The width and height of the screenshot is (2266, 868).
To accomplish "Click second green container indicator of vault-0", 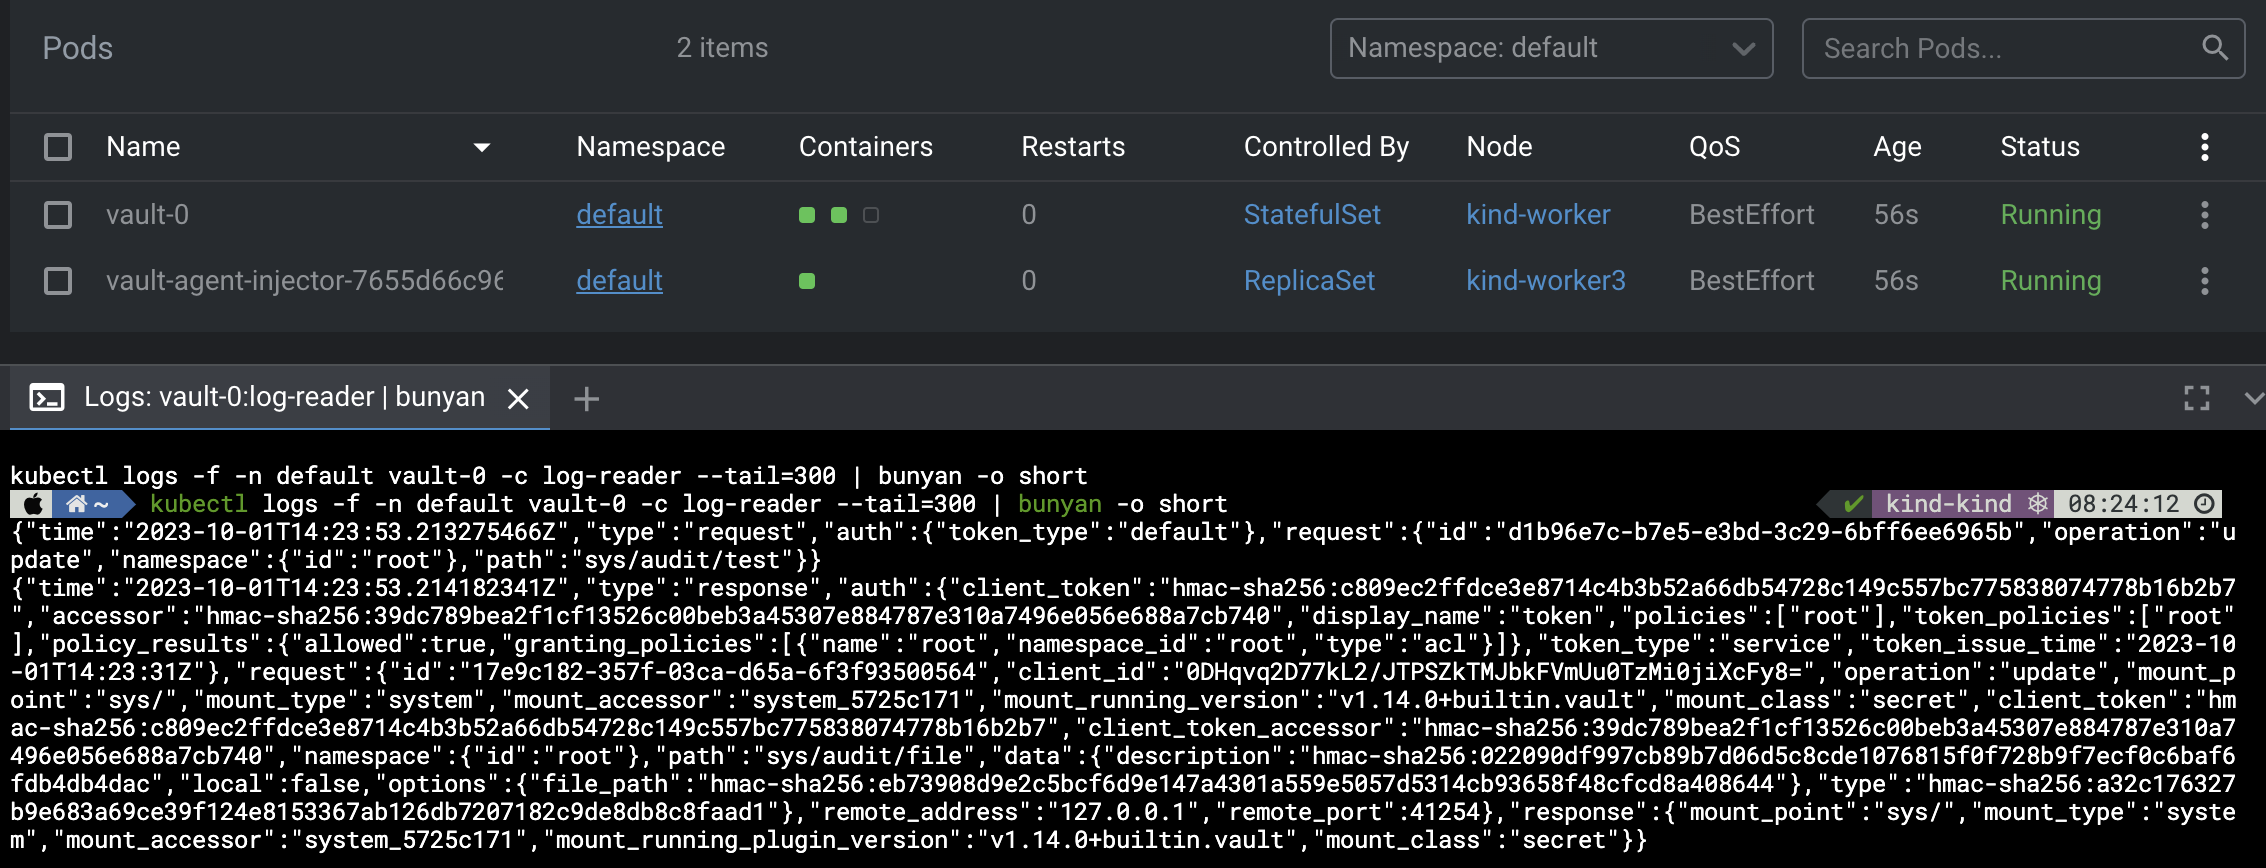I will click(839, 215).
